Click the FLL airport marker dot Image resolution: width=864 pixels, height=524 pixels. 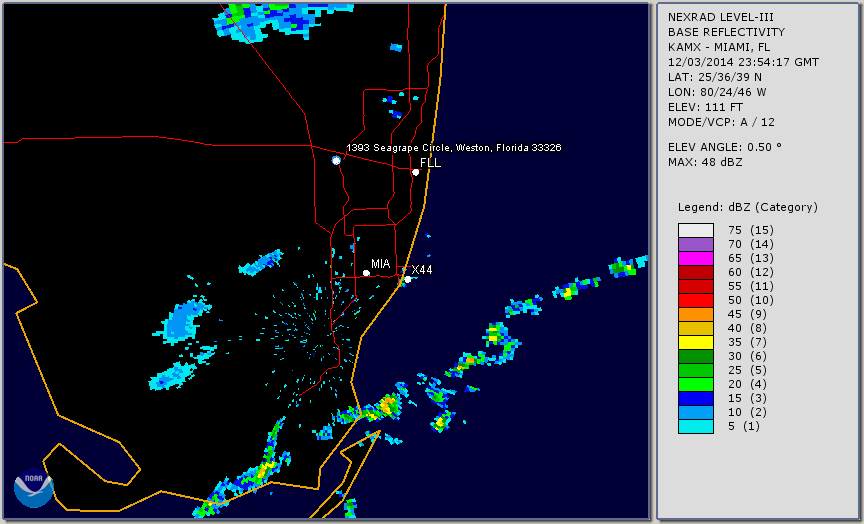coord(415,172)
